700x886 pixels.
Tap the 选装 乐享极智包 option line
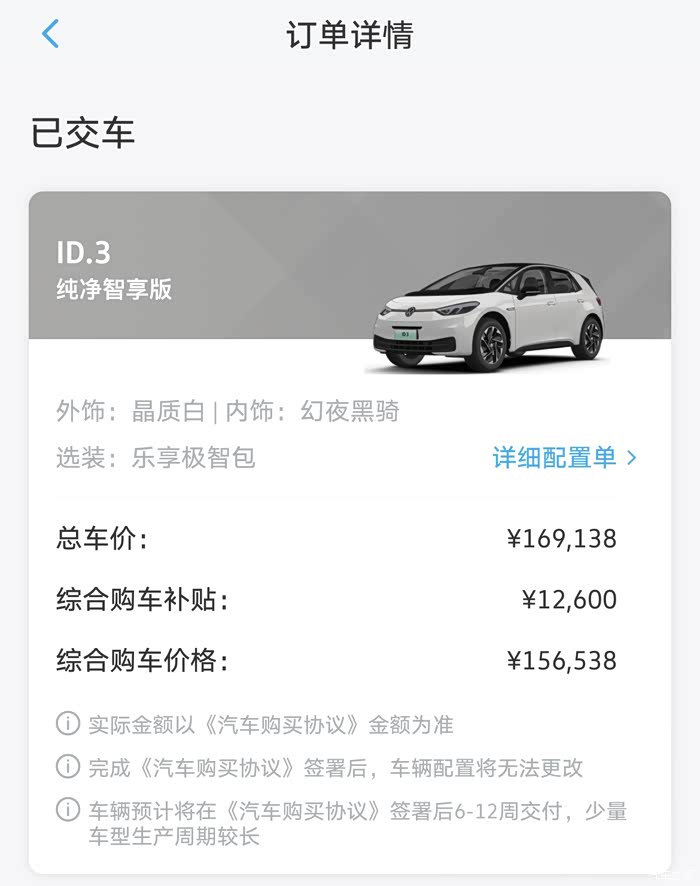[x=156, y=458]
